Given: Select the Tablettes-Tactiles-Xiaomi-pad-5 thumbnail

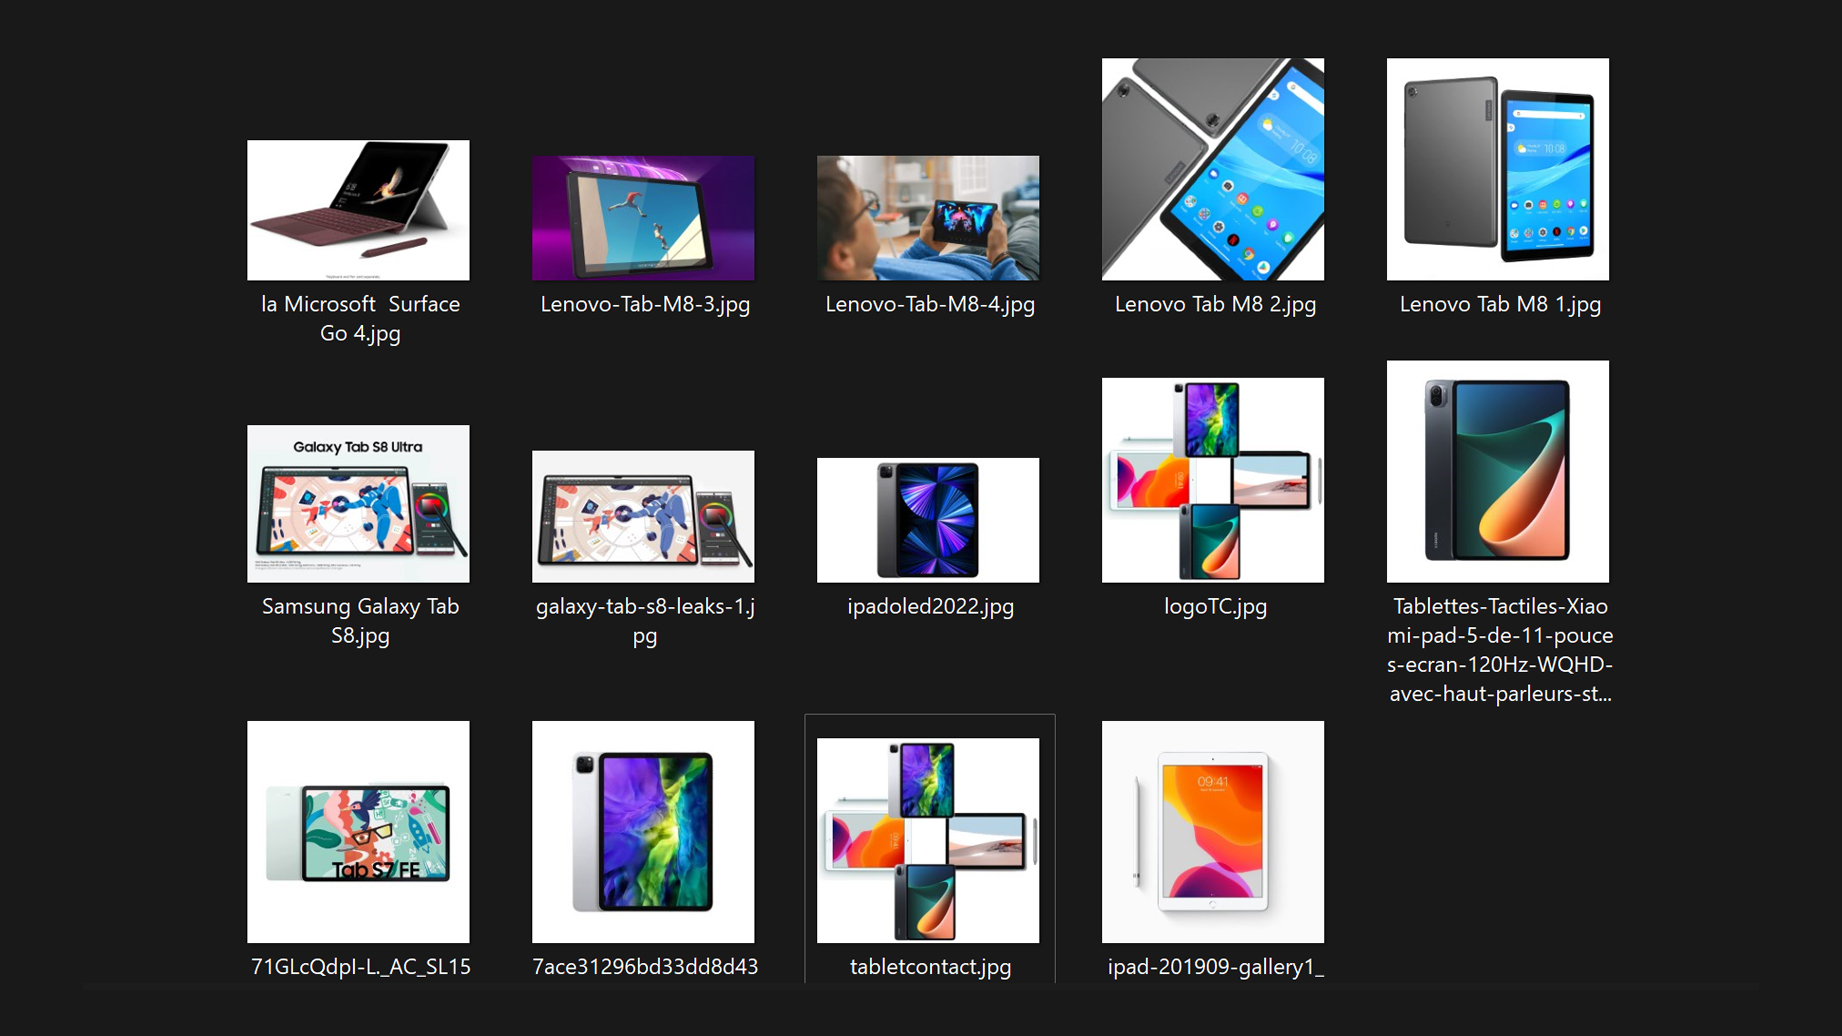Looking at the screenshot, I should click(1498, 471).
